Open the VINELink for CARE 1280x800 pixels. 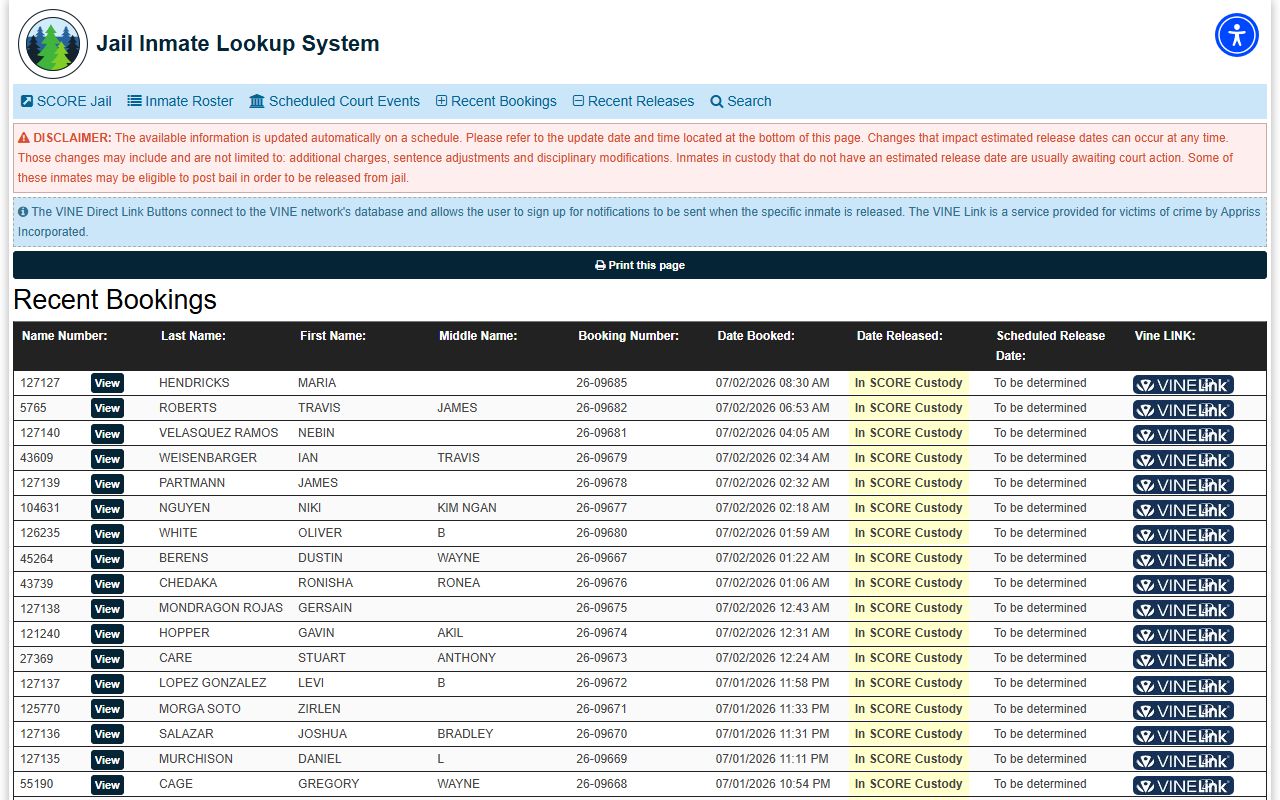click(x=1183, y=659)
